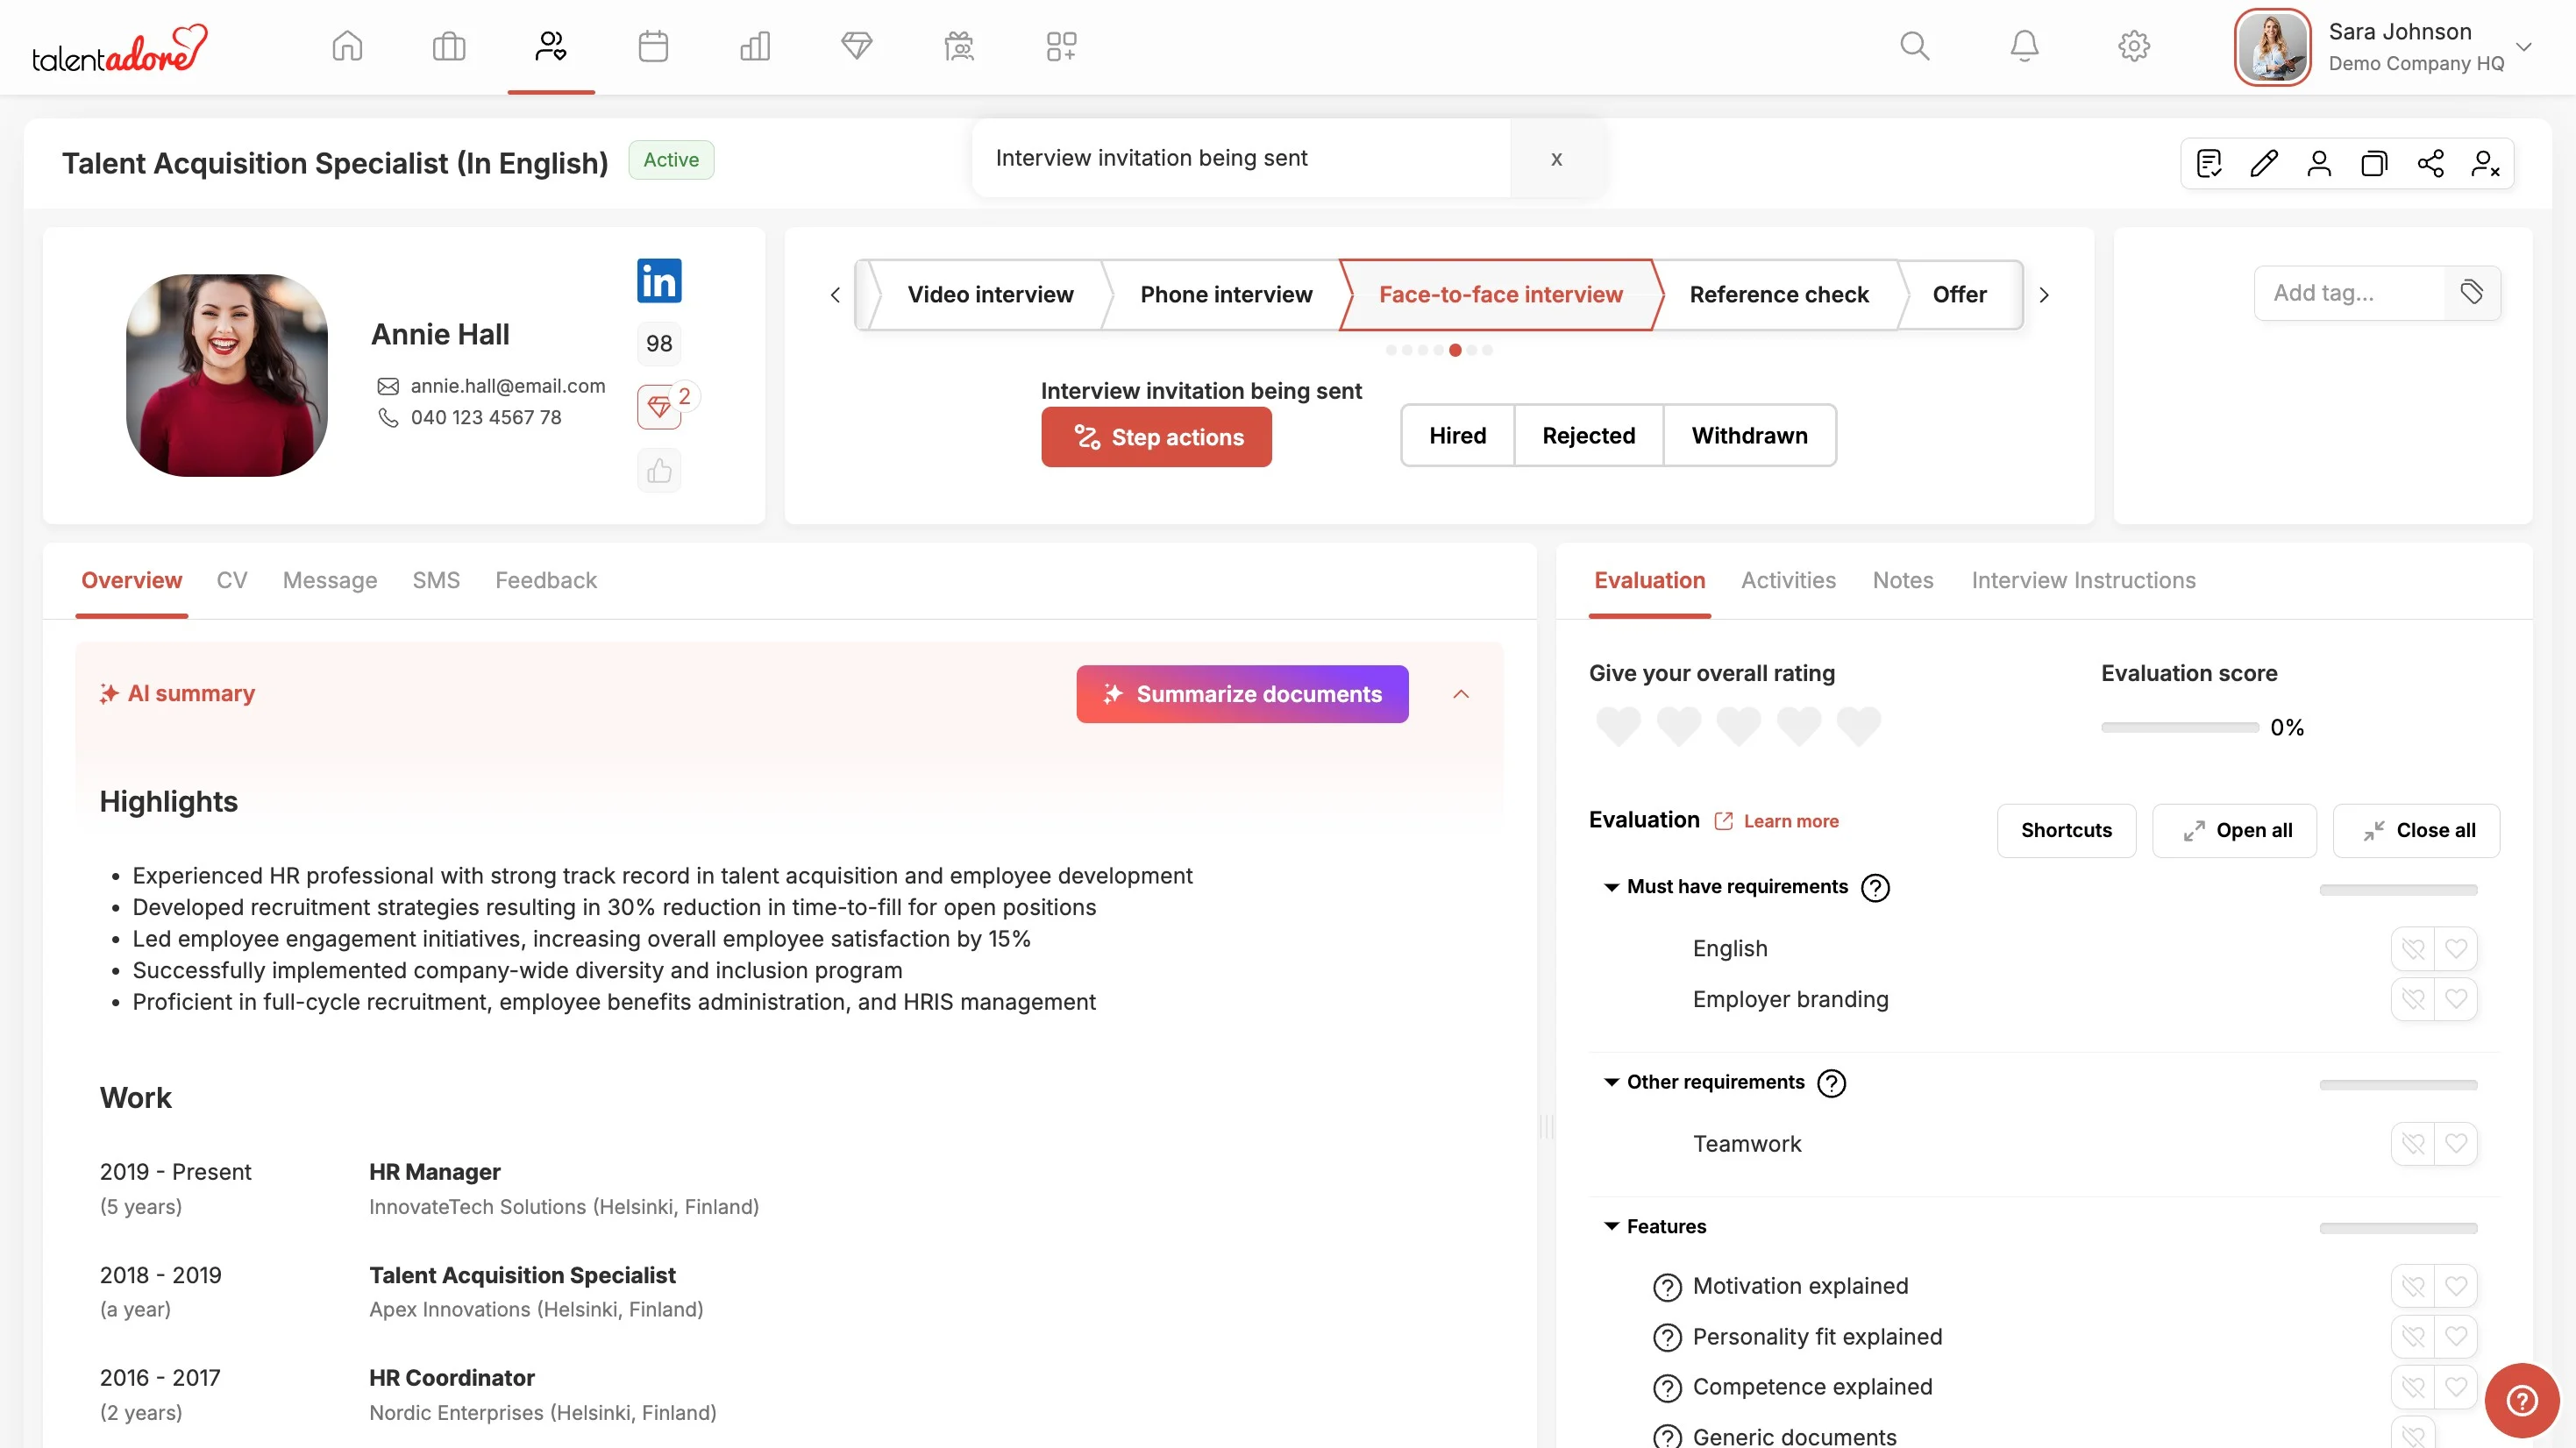
Task: Switch to the Activities tab
Action: (x=1788, y=580)
